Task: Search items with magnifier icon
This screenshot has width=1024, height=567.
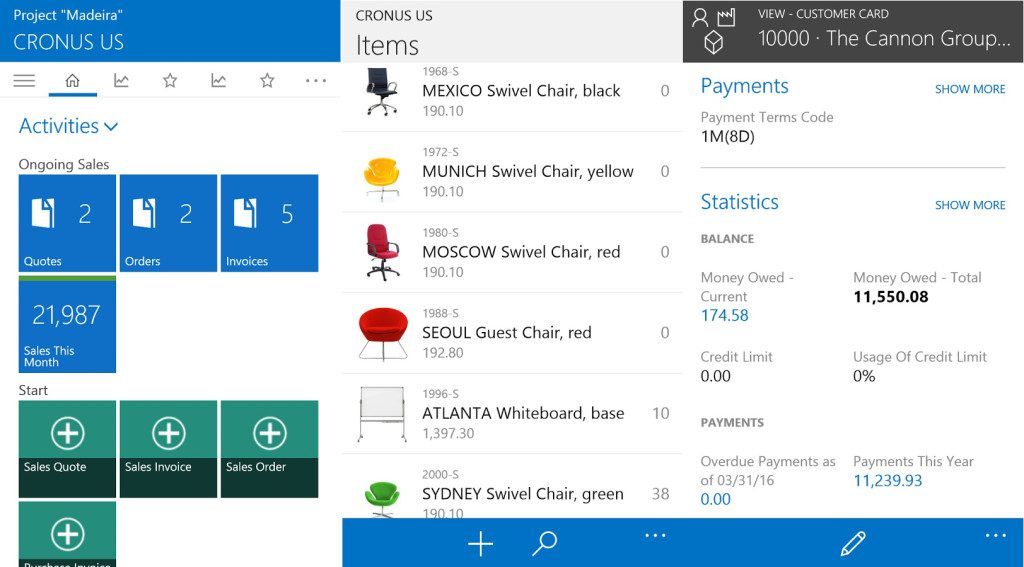Action: pos(544,543)
